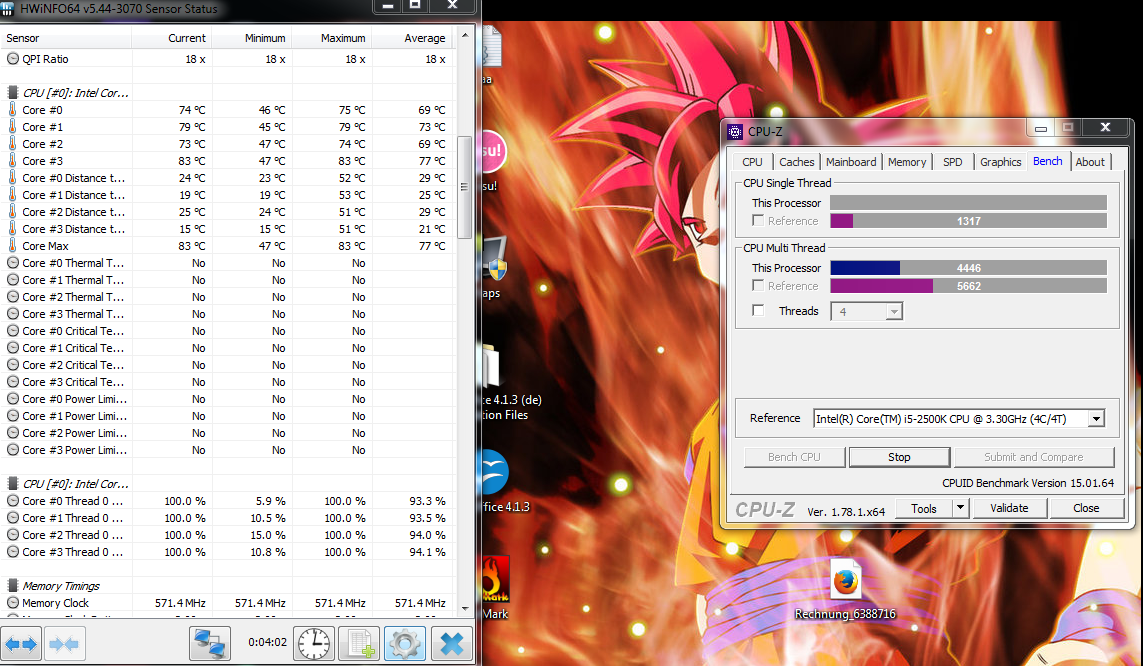This screenshot has height=666, width=1143.
Task: Click HWiNFO scrollbar down arrow
Action: point(464,608)
